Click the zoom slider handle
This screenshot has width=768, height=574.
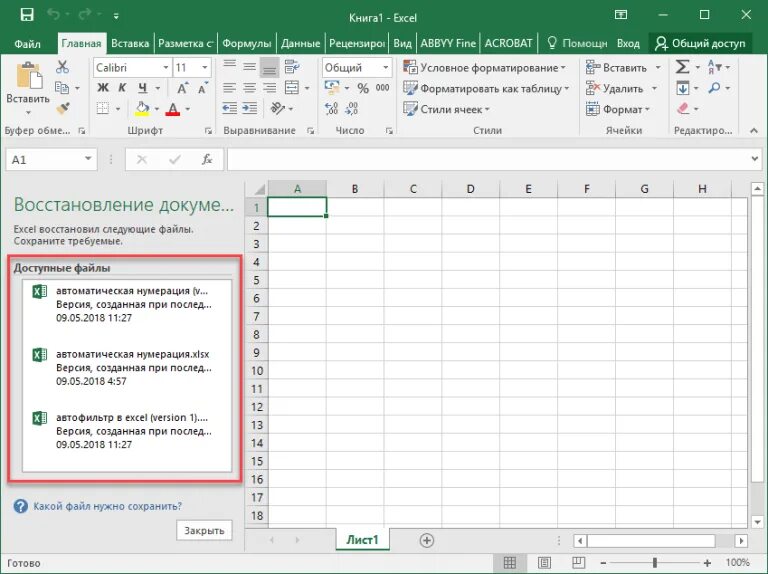click(x=654, y=563)
